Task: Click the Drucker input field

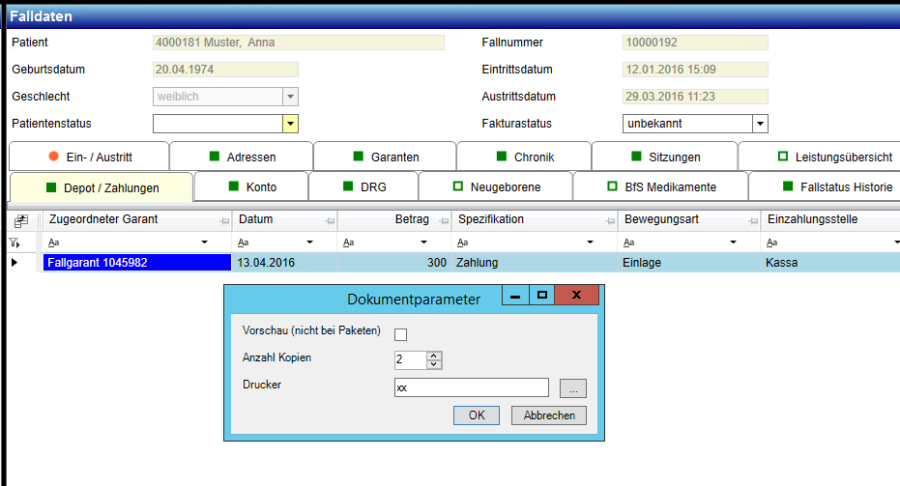Action: (x=471, y=388)
